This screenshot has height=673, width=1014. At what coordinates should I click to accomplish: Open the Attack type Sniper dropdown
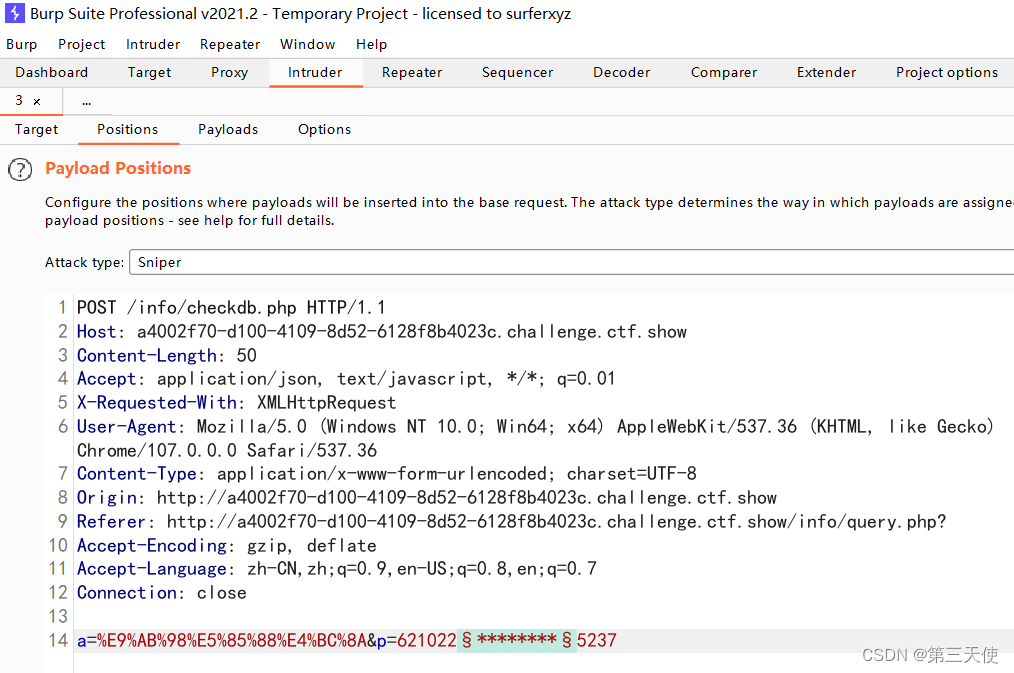572,262
